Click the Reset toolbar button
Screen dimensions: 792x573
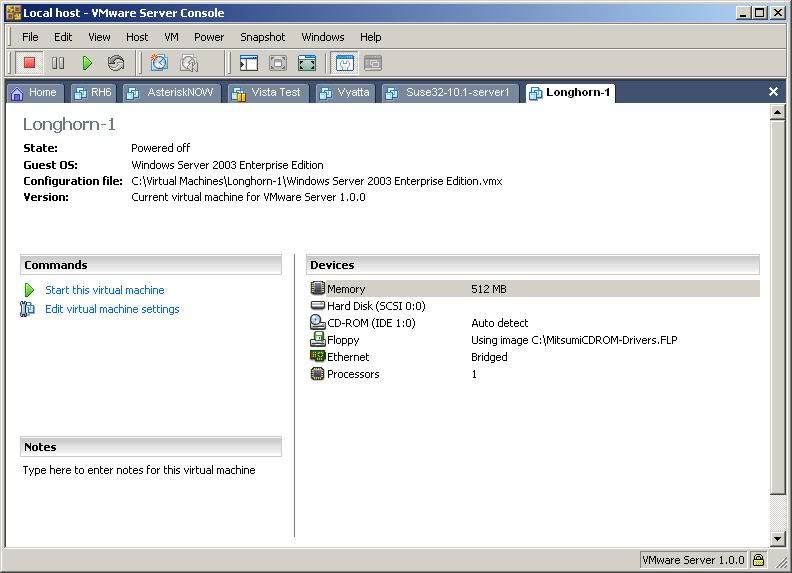(116, 63)
